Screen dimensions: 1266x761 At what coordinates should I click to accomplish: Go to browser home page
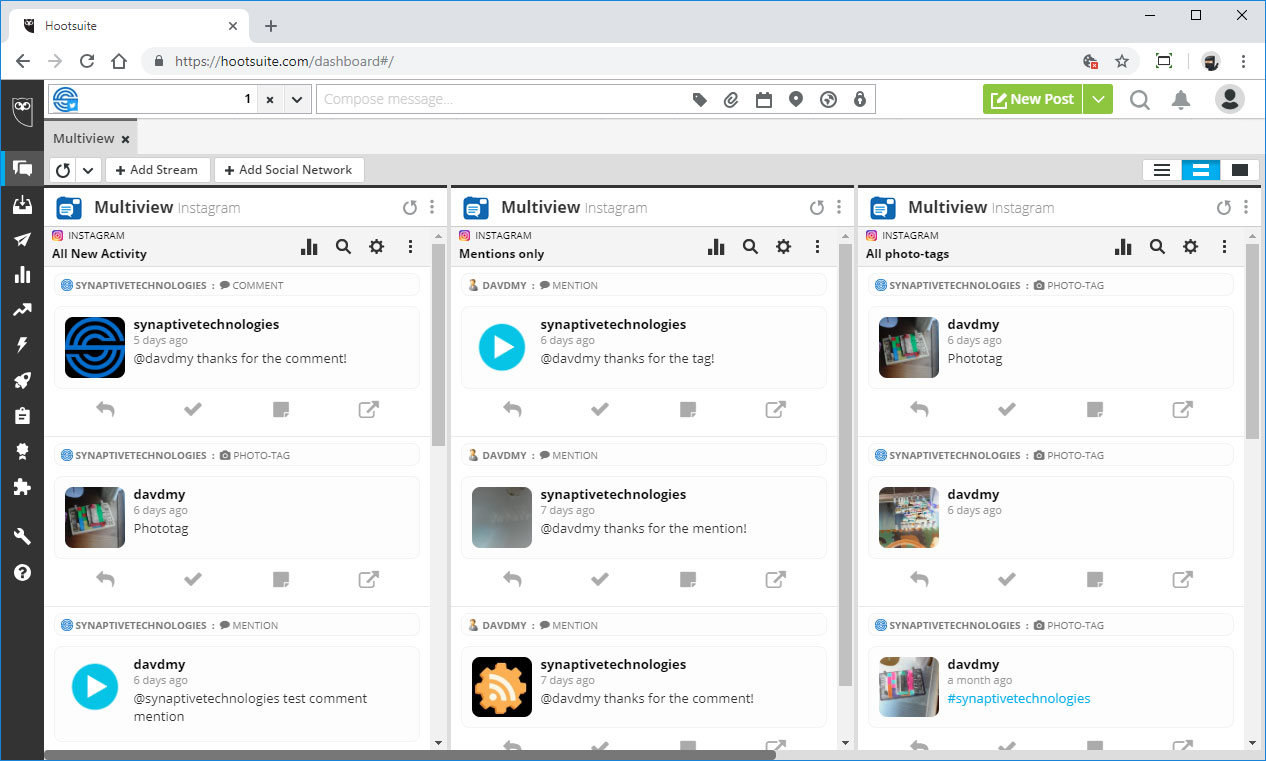tap(119, 61)
